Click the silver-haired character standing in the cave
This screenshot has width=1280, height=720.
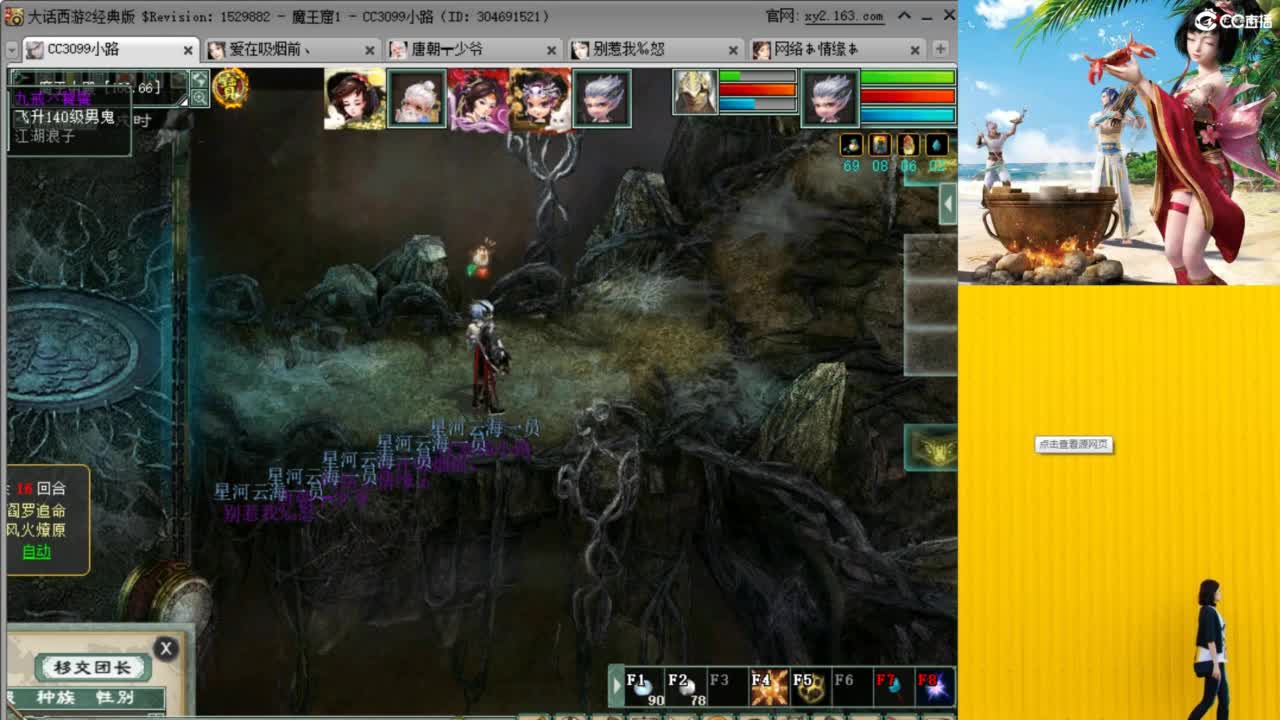coord(487,356)
